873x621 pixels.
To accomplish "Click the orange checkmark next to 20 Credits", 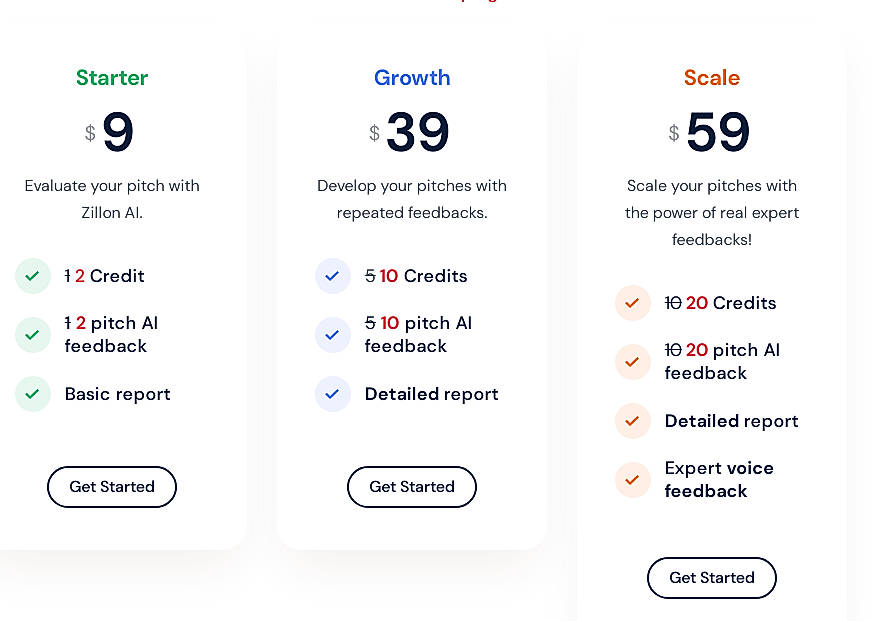I will coord(633,303).
